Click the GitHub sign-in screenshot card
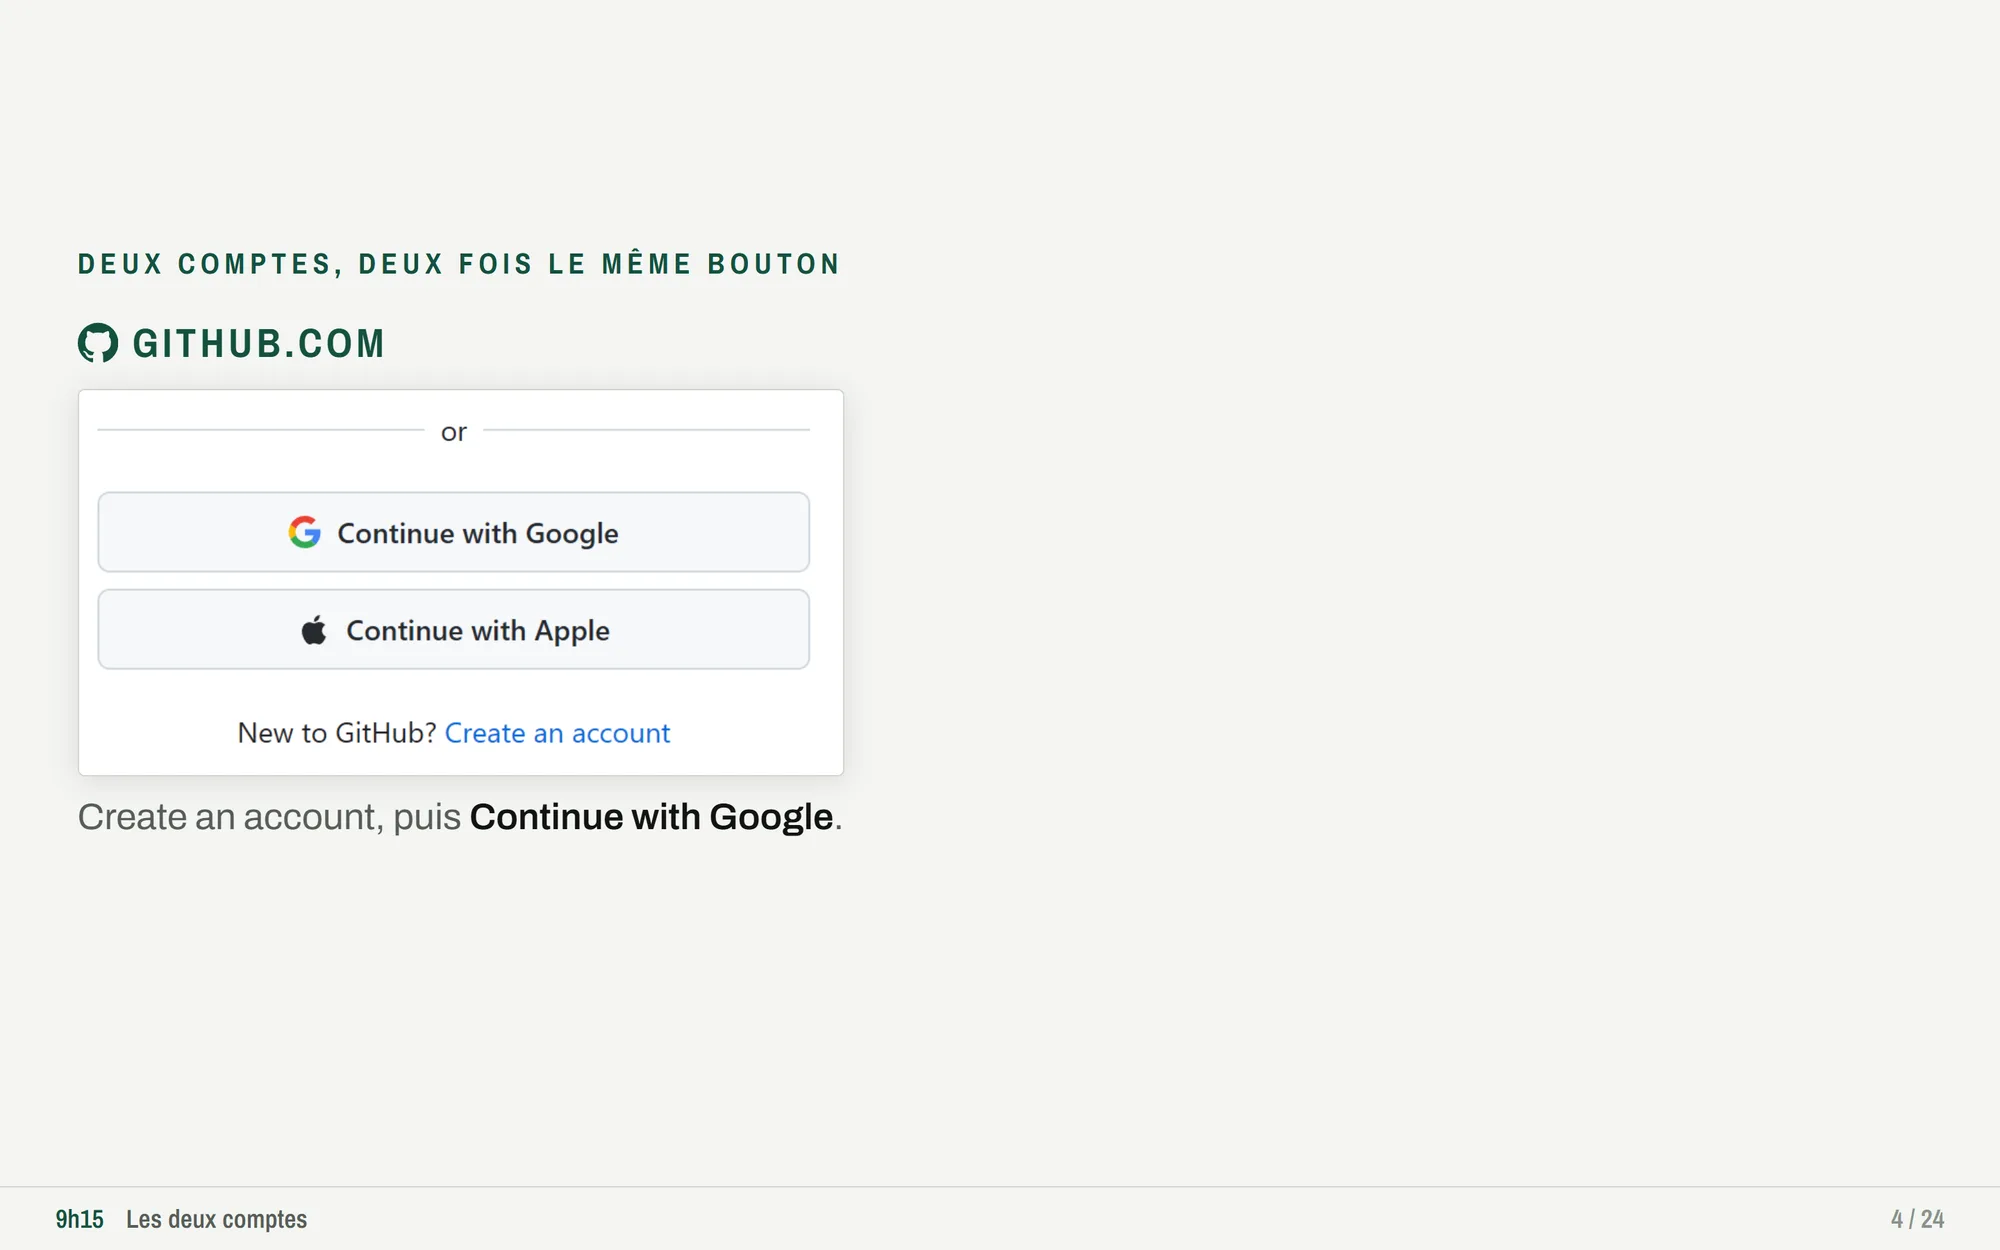Image resolution: width=2000 pixels, height=1250 pixels. point(461,582)
